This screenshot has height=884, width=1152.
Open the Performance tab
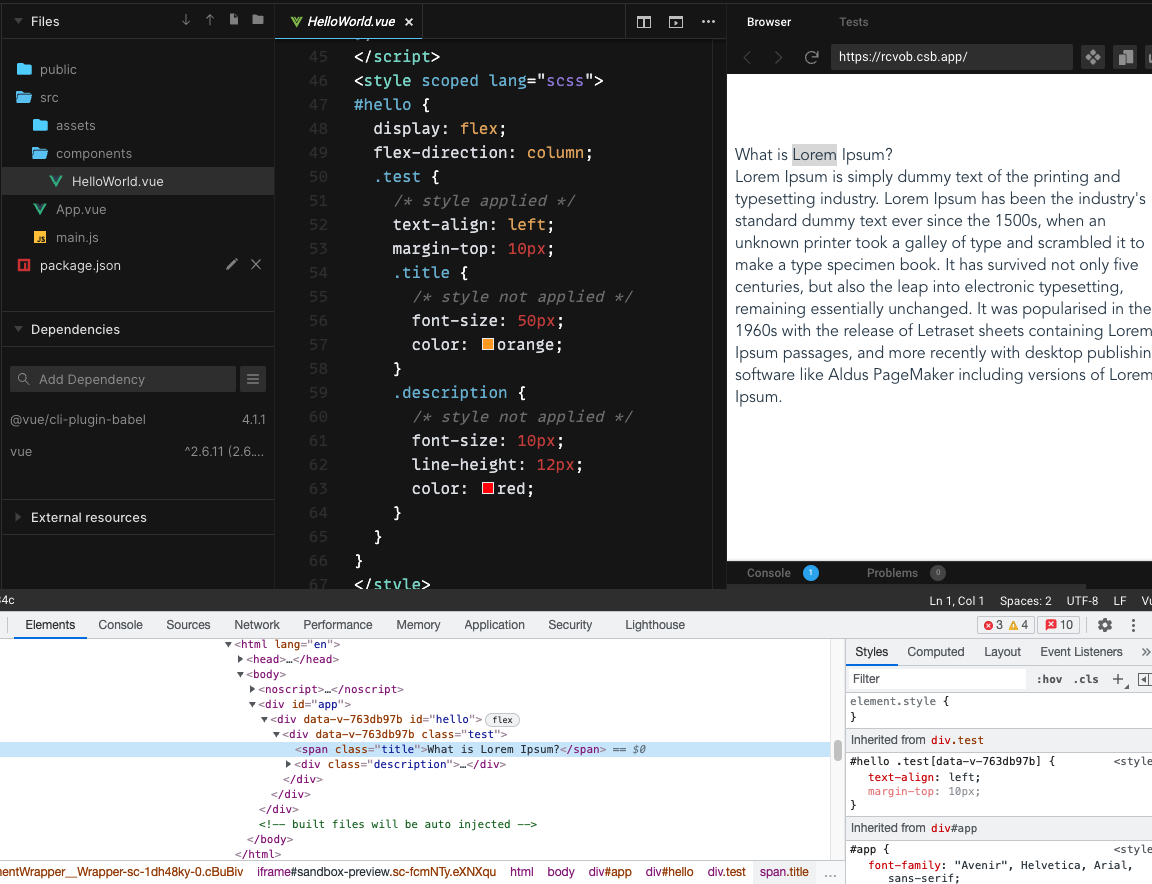coord(338,625)
